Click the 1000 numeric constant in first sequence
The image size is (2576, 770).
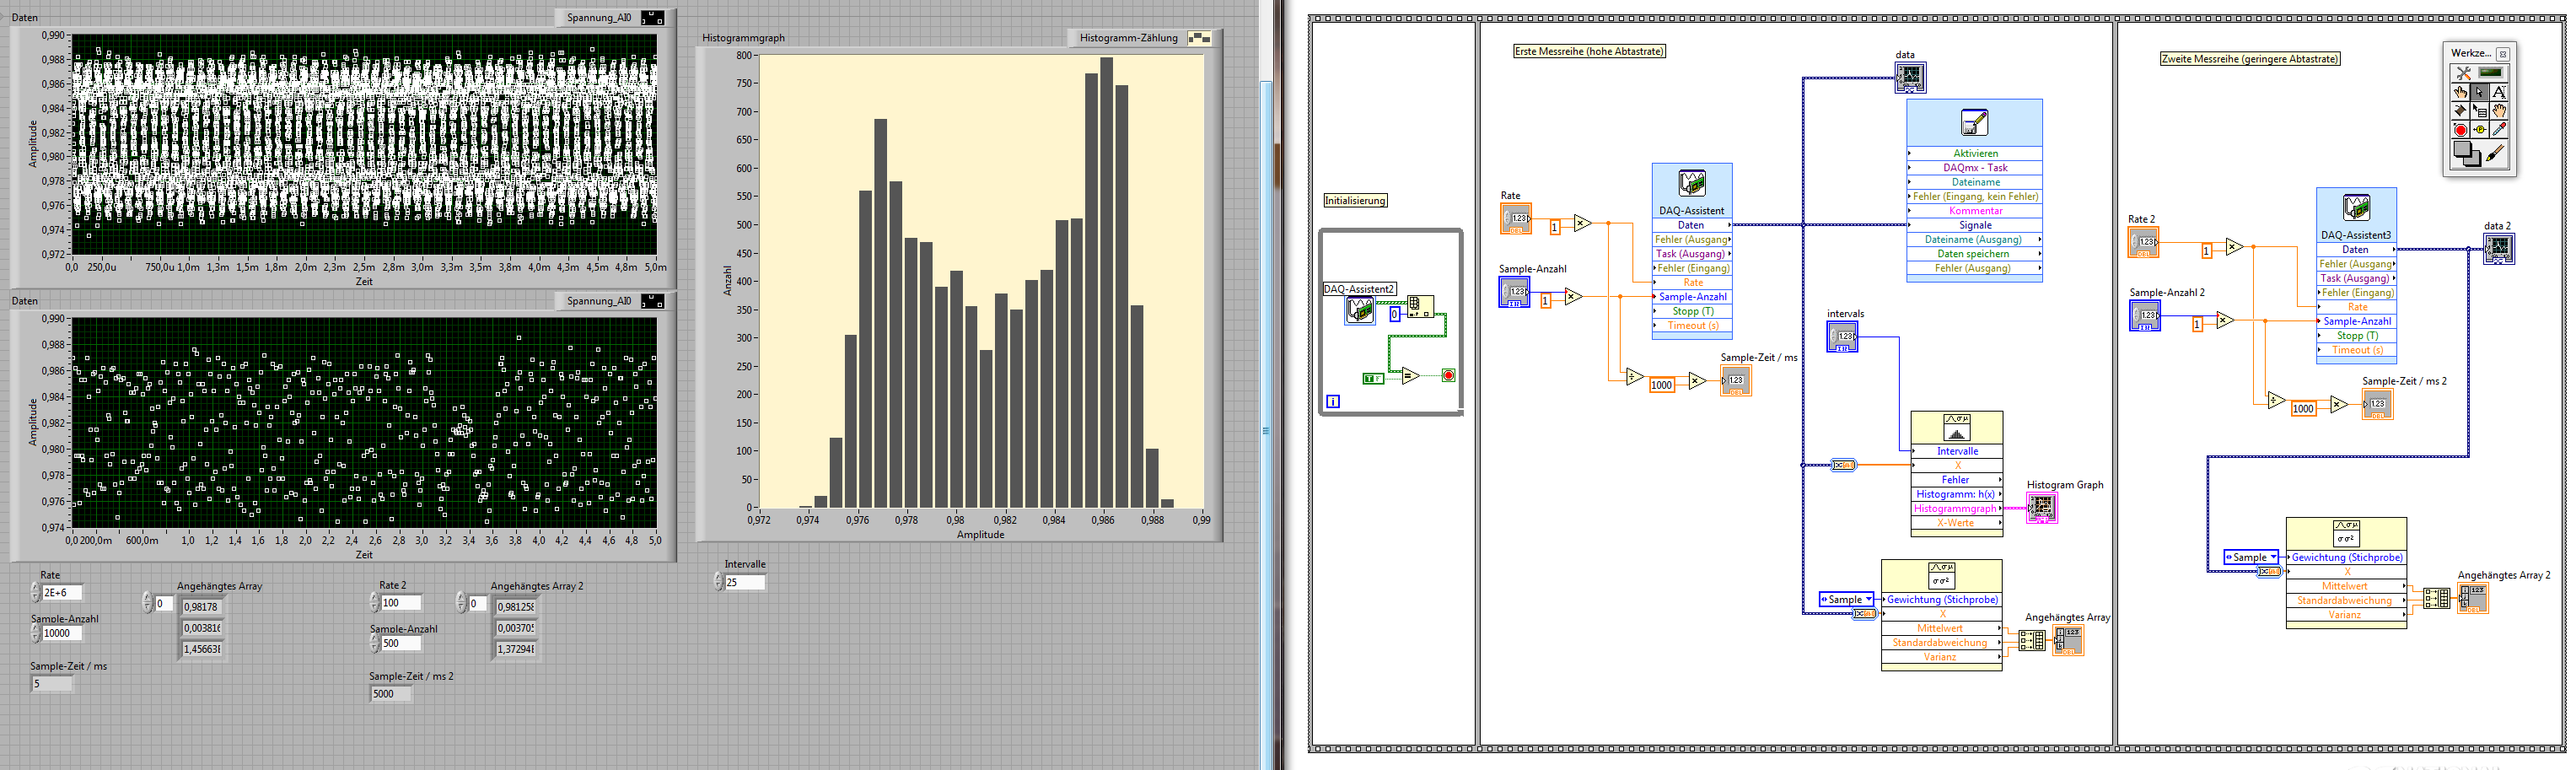[1661, 385]
